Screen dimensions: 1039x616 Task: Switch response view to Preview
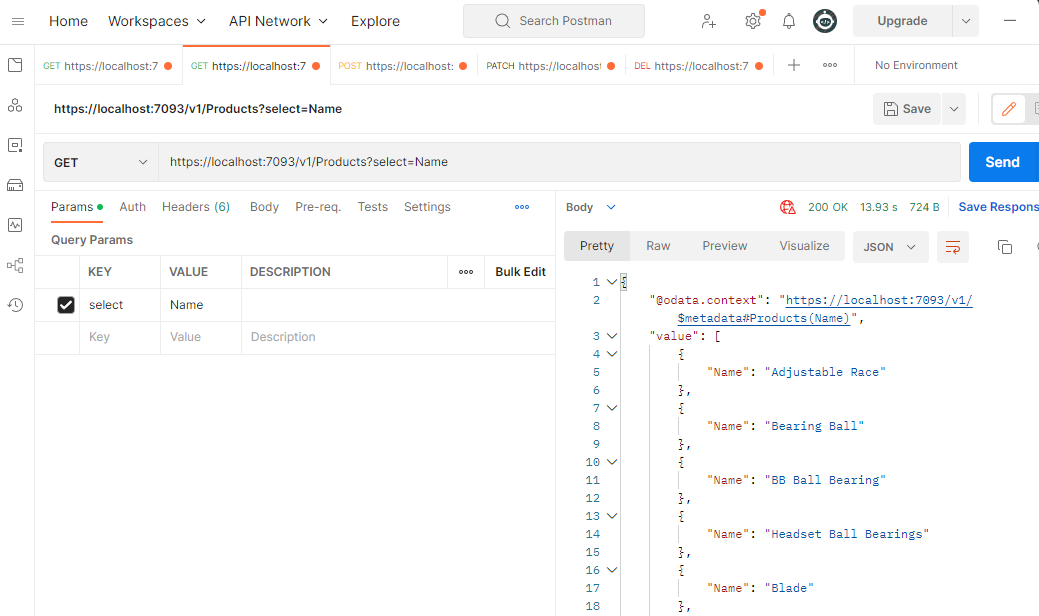coord(724,246)
